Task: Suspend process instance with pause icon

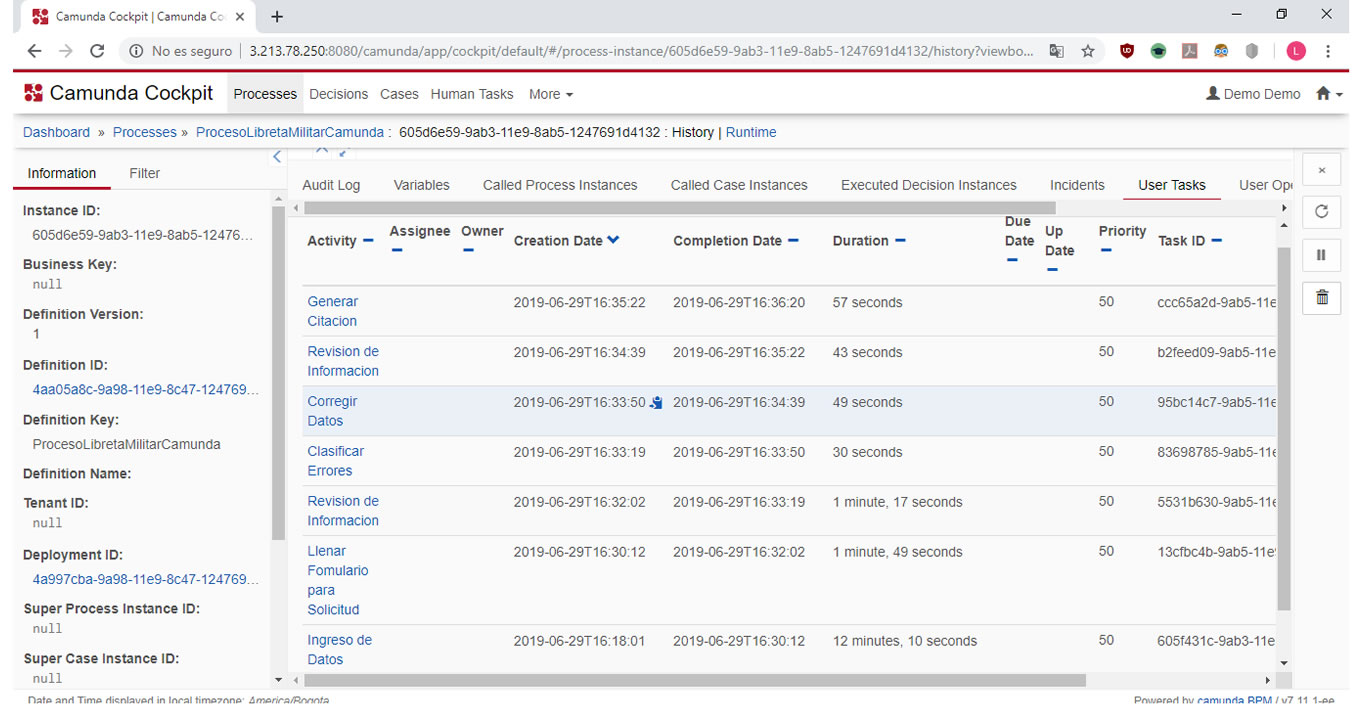Action: pos(1321,255)
